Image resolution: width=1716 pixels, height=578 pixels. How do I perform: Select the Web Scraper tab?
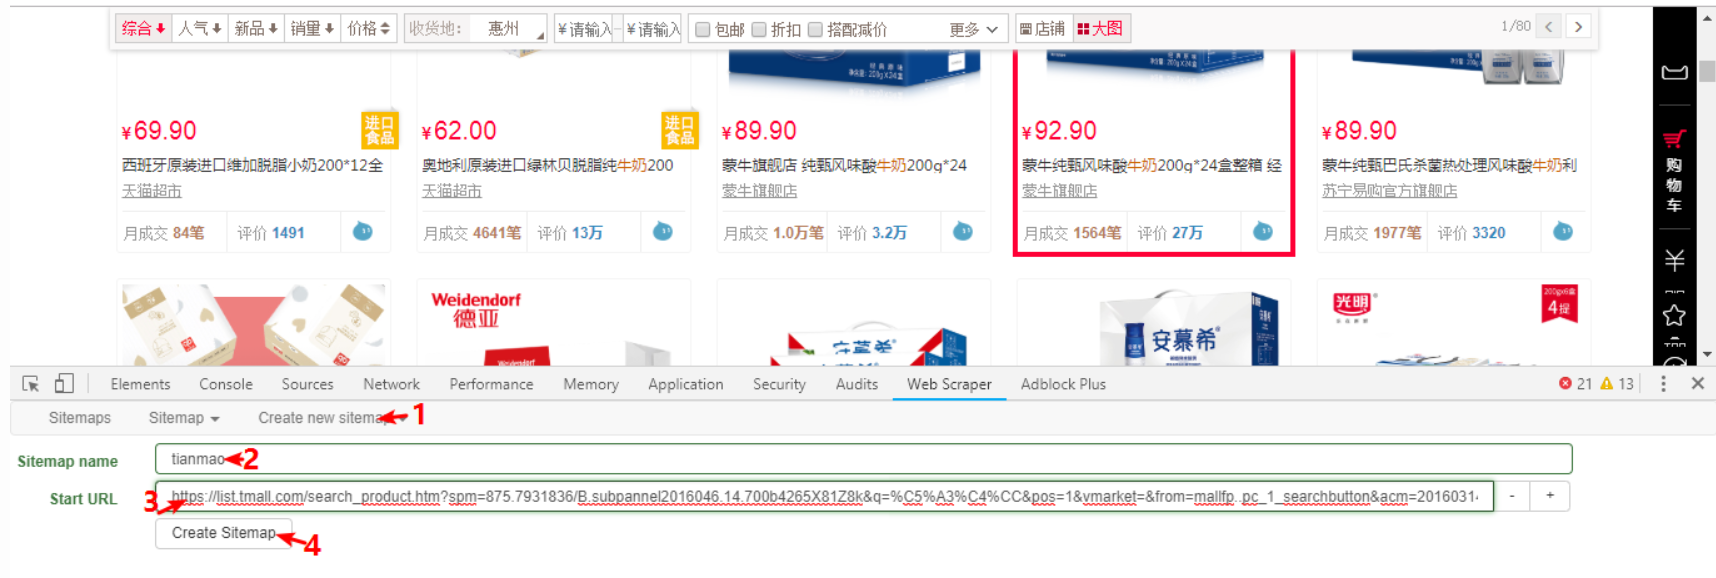949,384
